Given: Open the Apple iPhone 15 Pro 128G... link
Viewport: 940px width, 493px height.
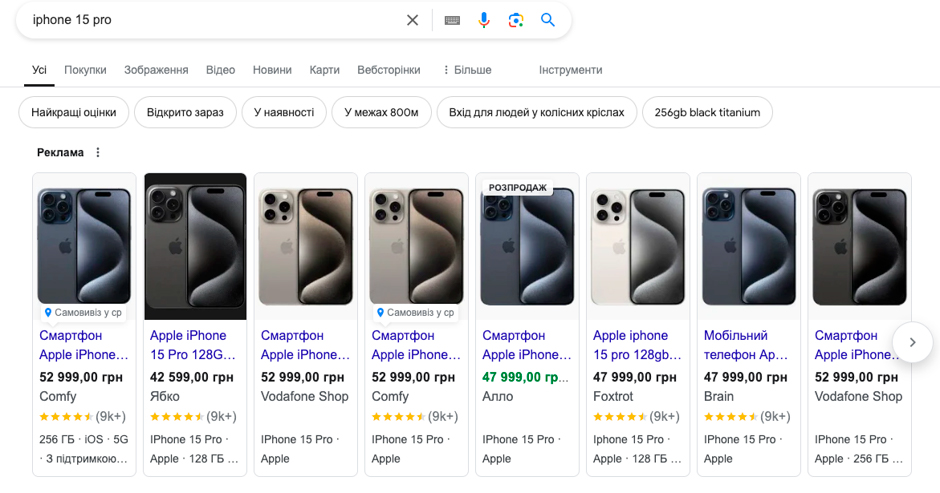Looking at the screenshot, I should pyautogui.click(x=192, y=345).
